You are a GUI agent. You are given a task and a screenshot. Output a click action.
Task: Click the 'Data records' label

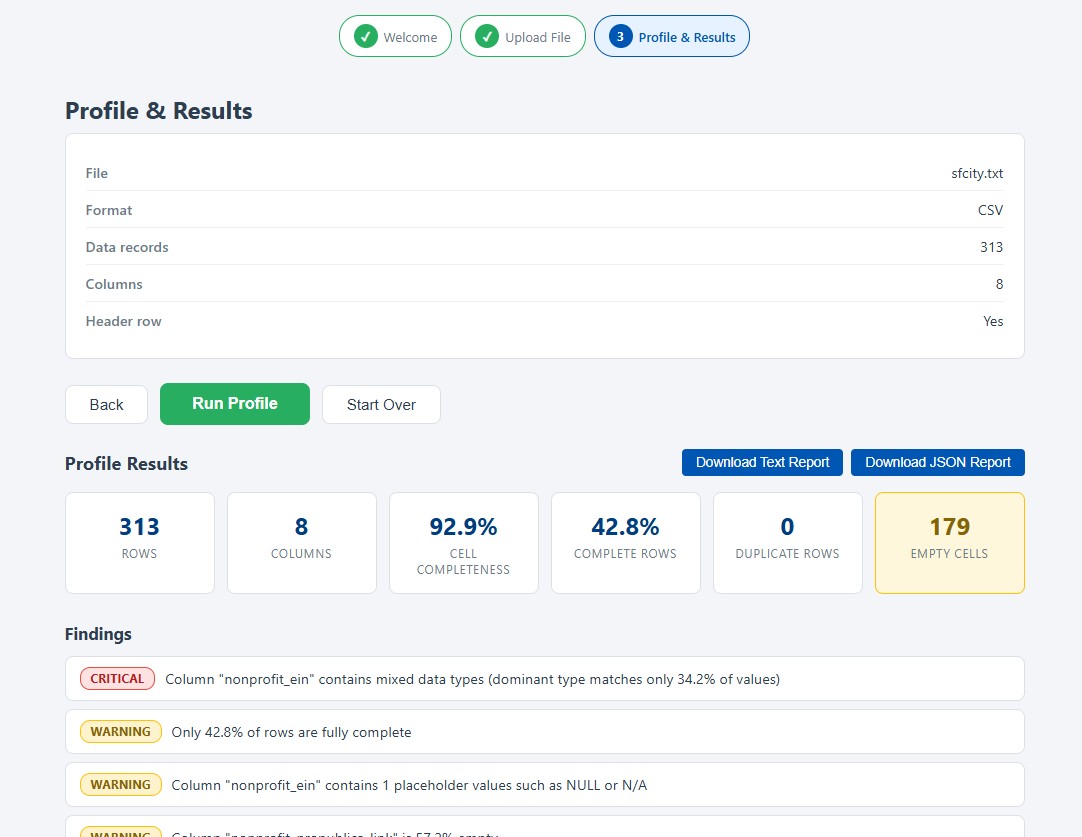pos(127,247)
